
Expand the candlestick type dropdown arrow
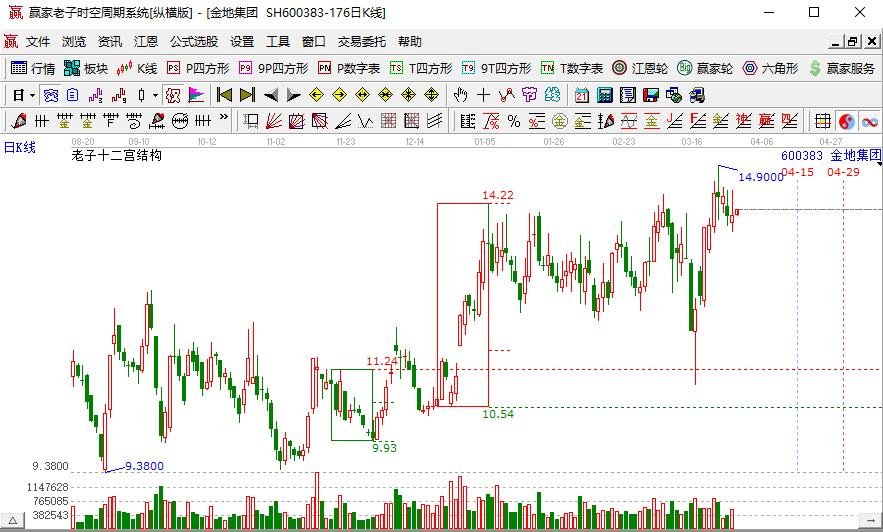pos(155,95)
